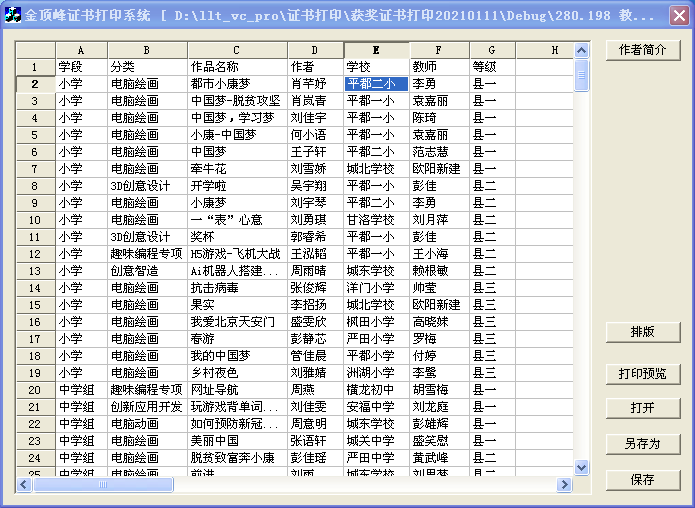The image size is (695, 508).
Task: Click cell 抗击病毒
Action: (238, 288)
